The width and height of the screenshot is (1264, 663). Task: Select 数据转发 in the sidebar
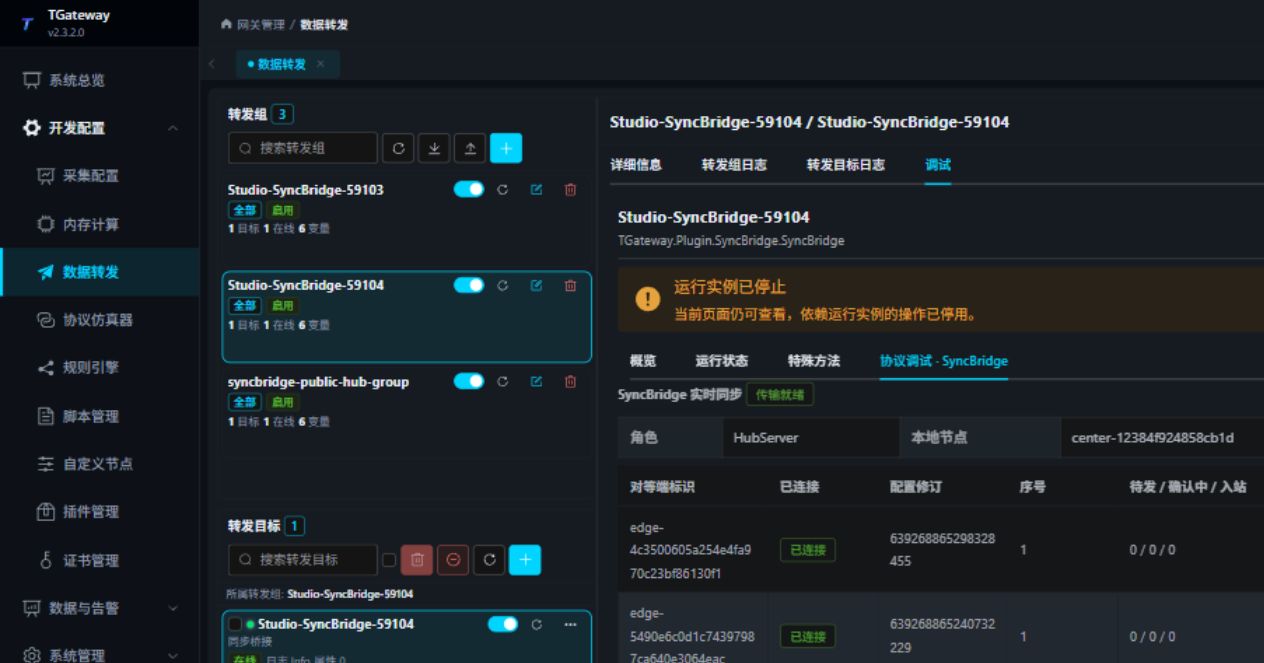point(100,272)
